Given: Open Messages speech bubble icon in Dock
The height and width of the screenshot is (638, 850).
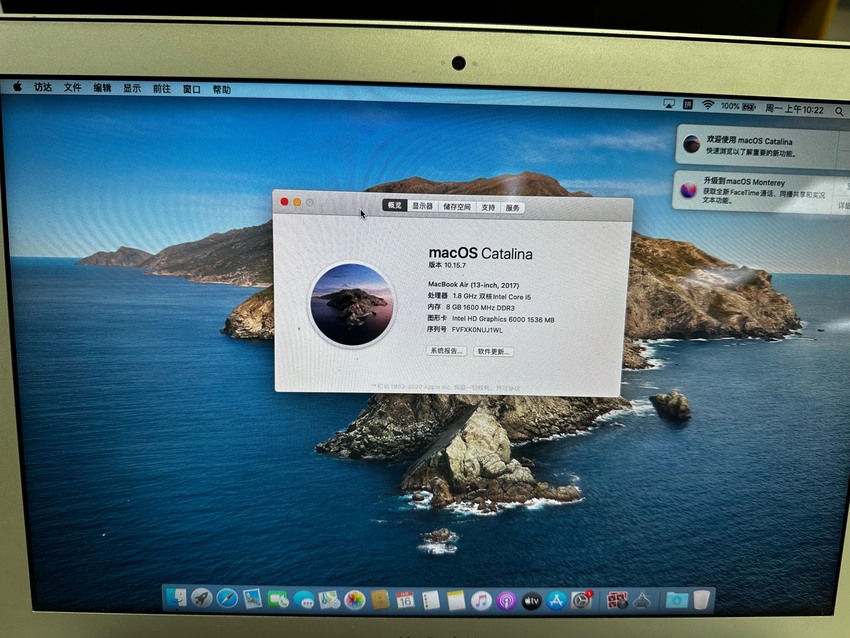Looking at the screenshot, I should click(304, 600).
